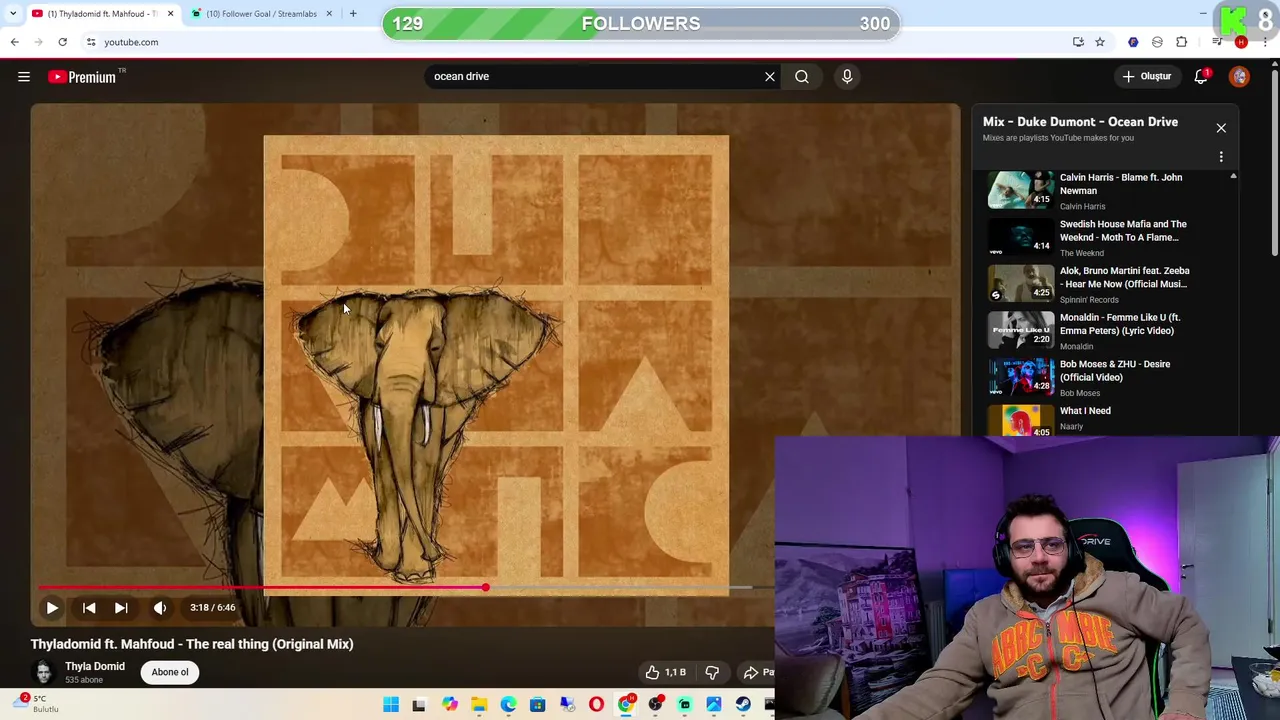Open the Alok Hear Me Now thumbnail
The height and width of the screenshot is (720, 1280).
1021,284
